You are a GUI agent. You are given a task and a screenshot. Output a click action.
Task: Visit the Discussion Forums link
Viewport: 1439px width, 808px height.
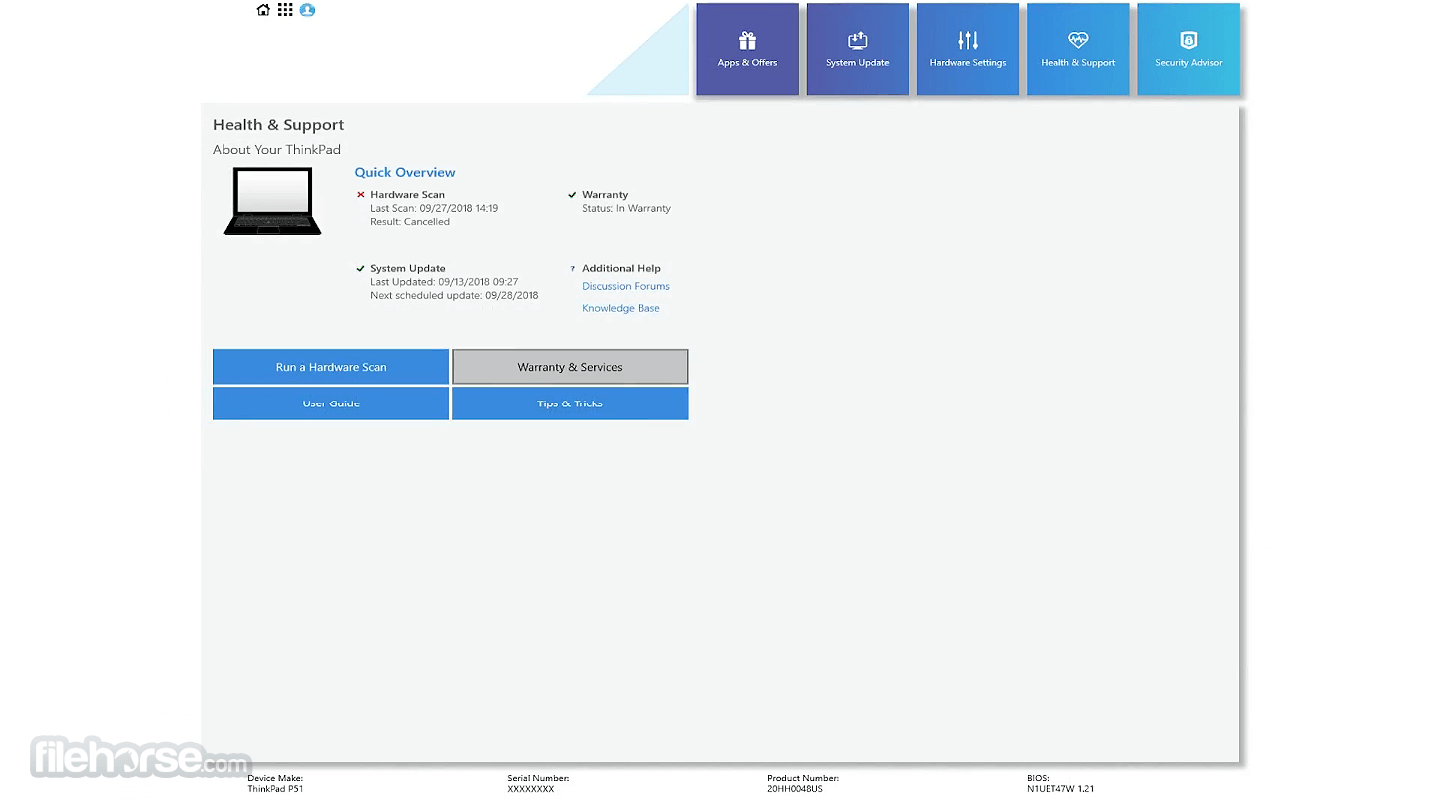coord(626,286)
